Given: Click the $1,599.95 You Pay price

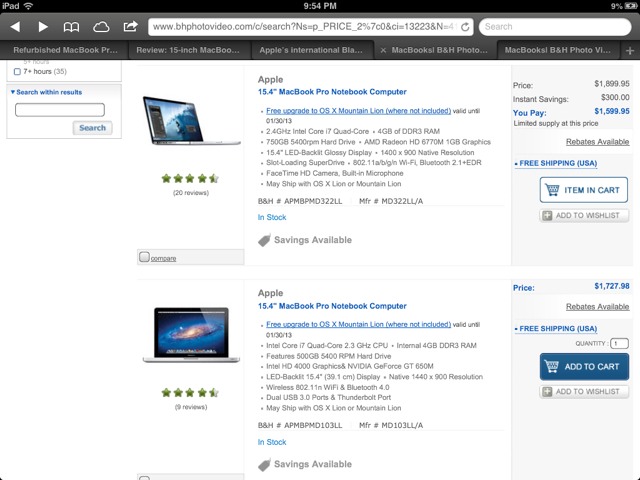Looking at the screenshot, I should 612,111.
